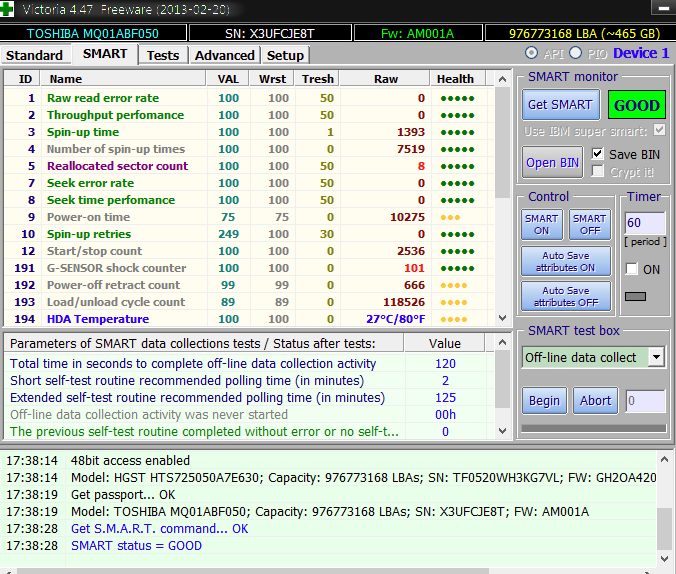Click health dots for Reallocated sector count
Image resolution: width=676 pixels, height=574 pixels.
(456, 166)
